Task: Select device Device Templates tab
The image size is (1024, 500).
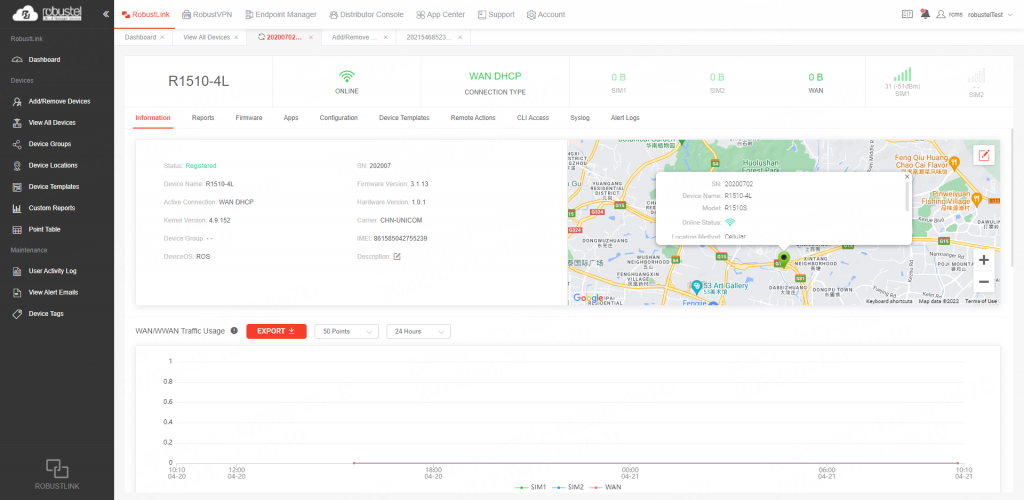Action: coord(404,118)
